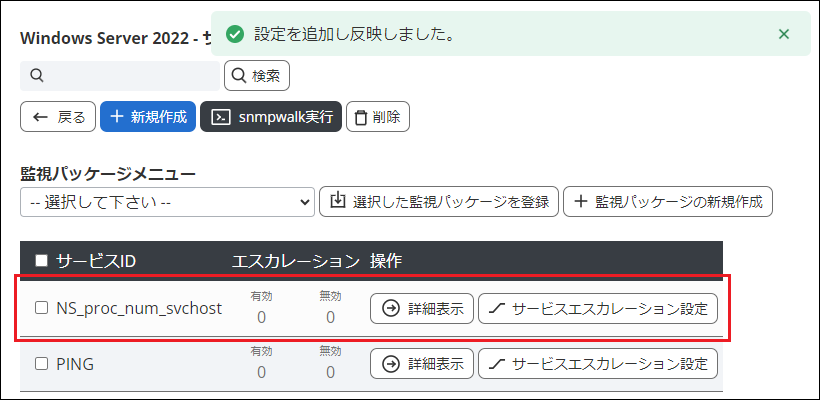Open 詳細表示 for NS_proc_num_svchost
The width and height of the screenshot is (820, 400).
tap(422, 309)
